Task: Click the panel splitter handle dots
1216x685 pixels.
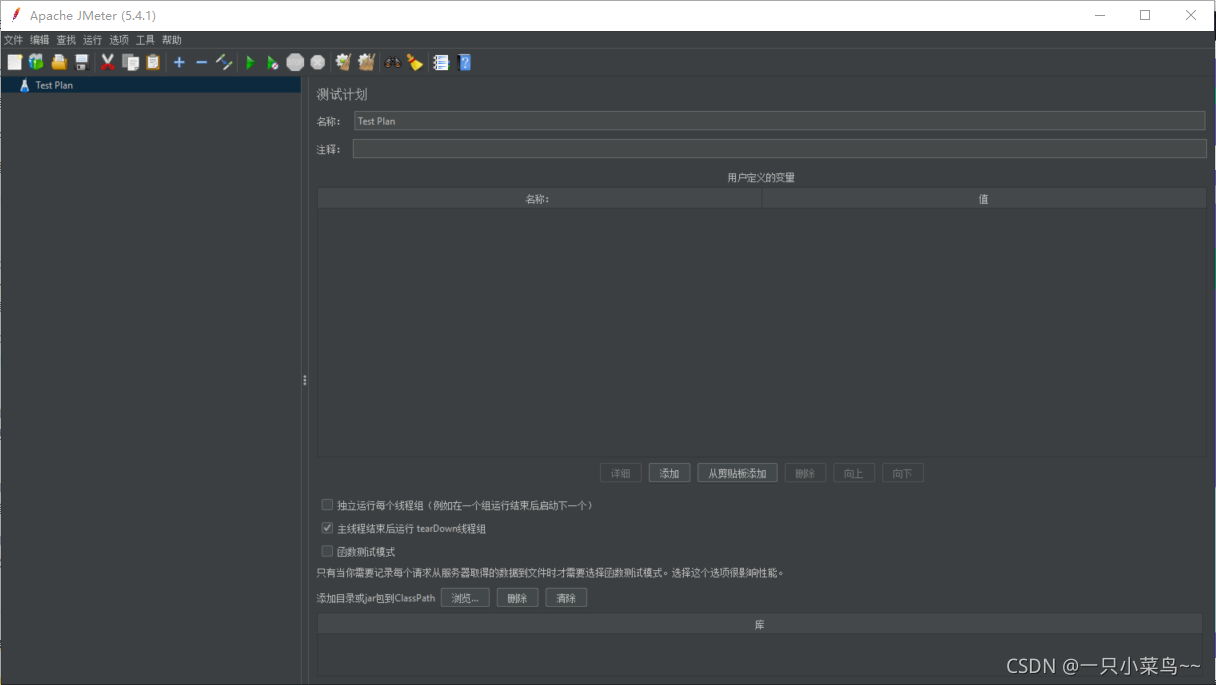Action: (305, 380)
